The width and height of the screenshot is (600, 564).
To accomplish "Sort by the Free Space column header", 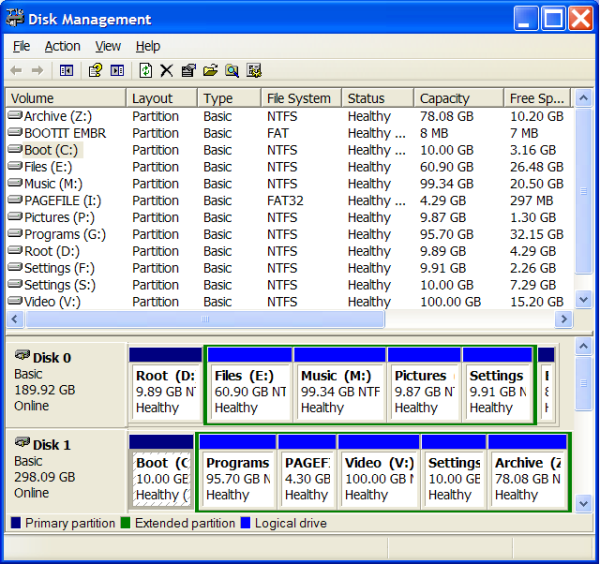I will click(x=537, y=98).
